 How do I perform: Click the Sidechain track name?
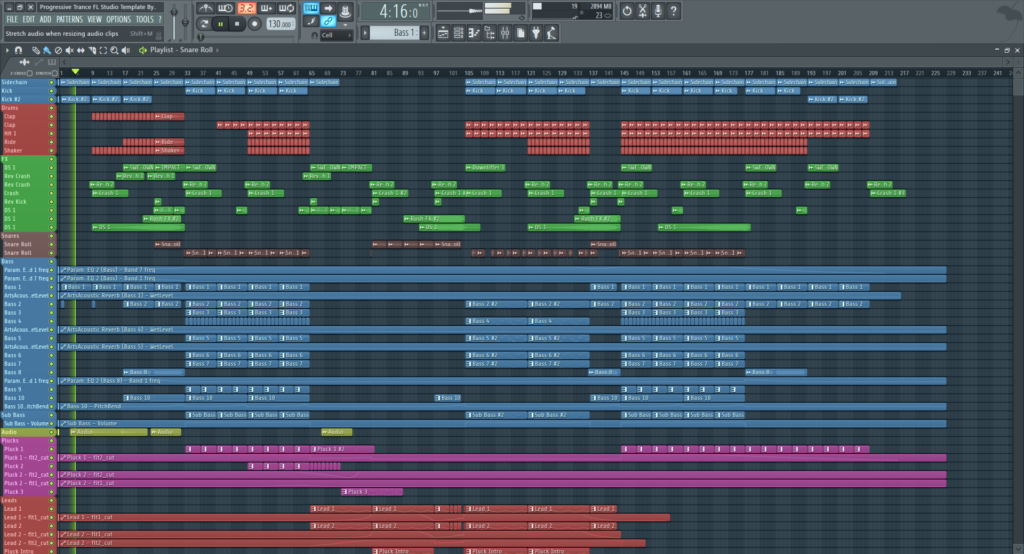[x=22, y=82]
